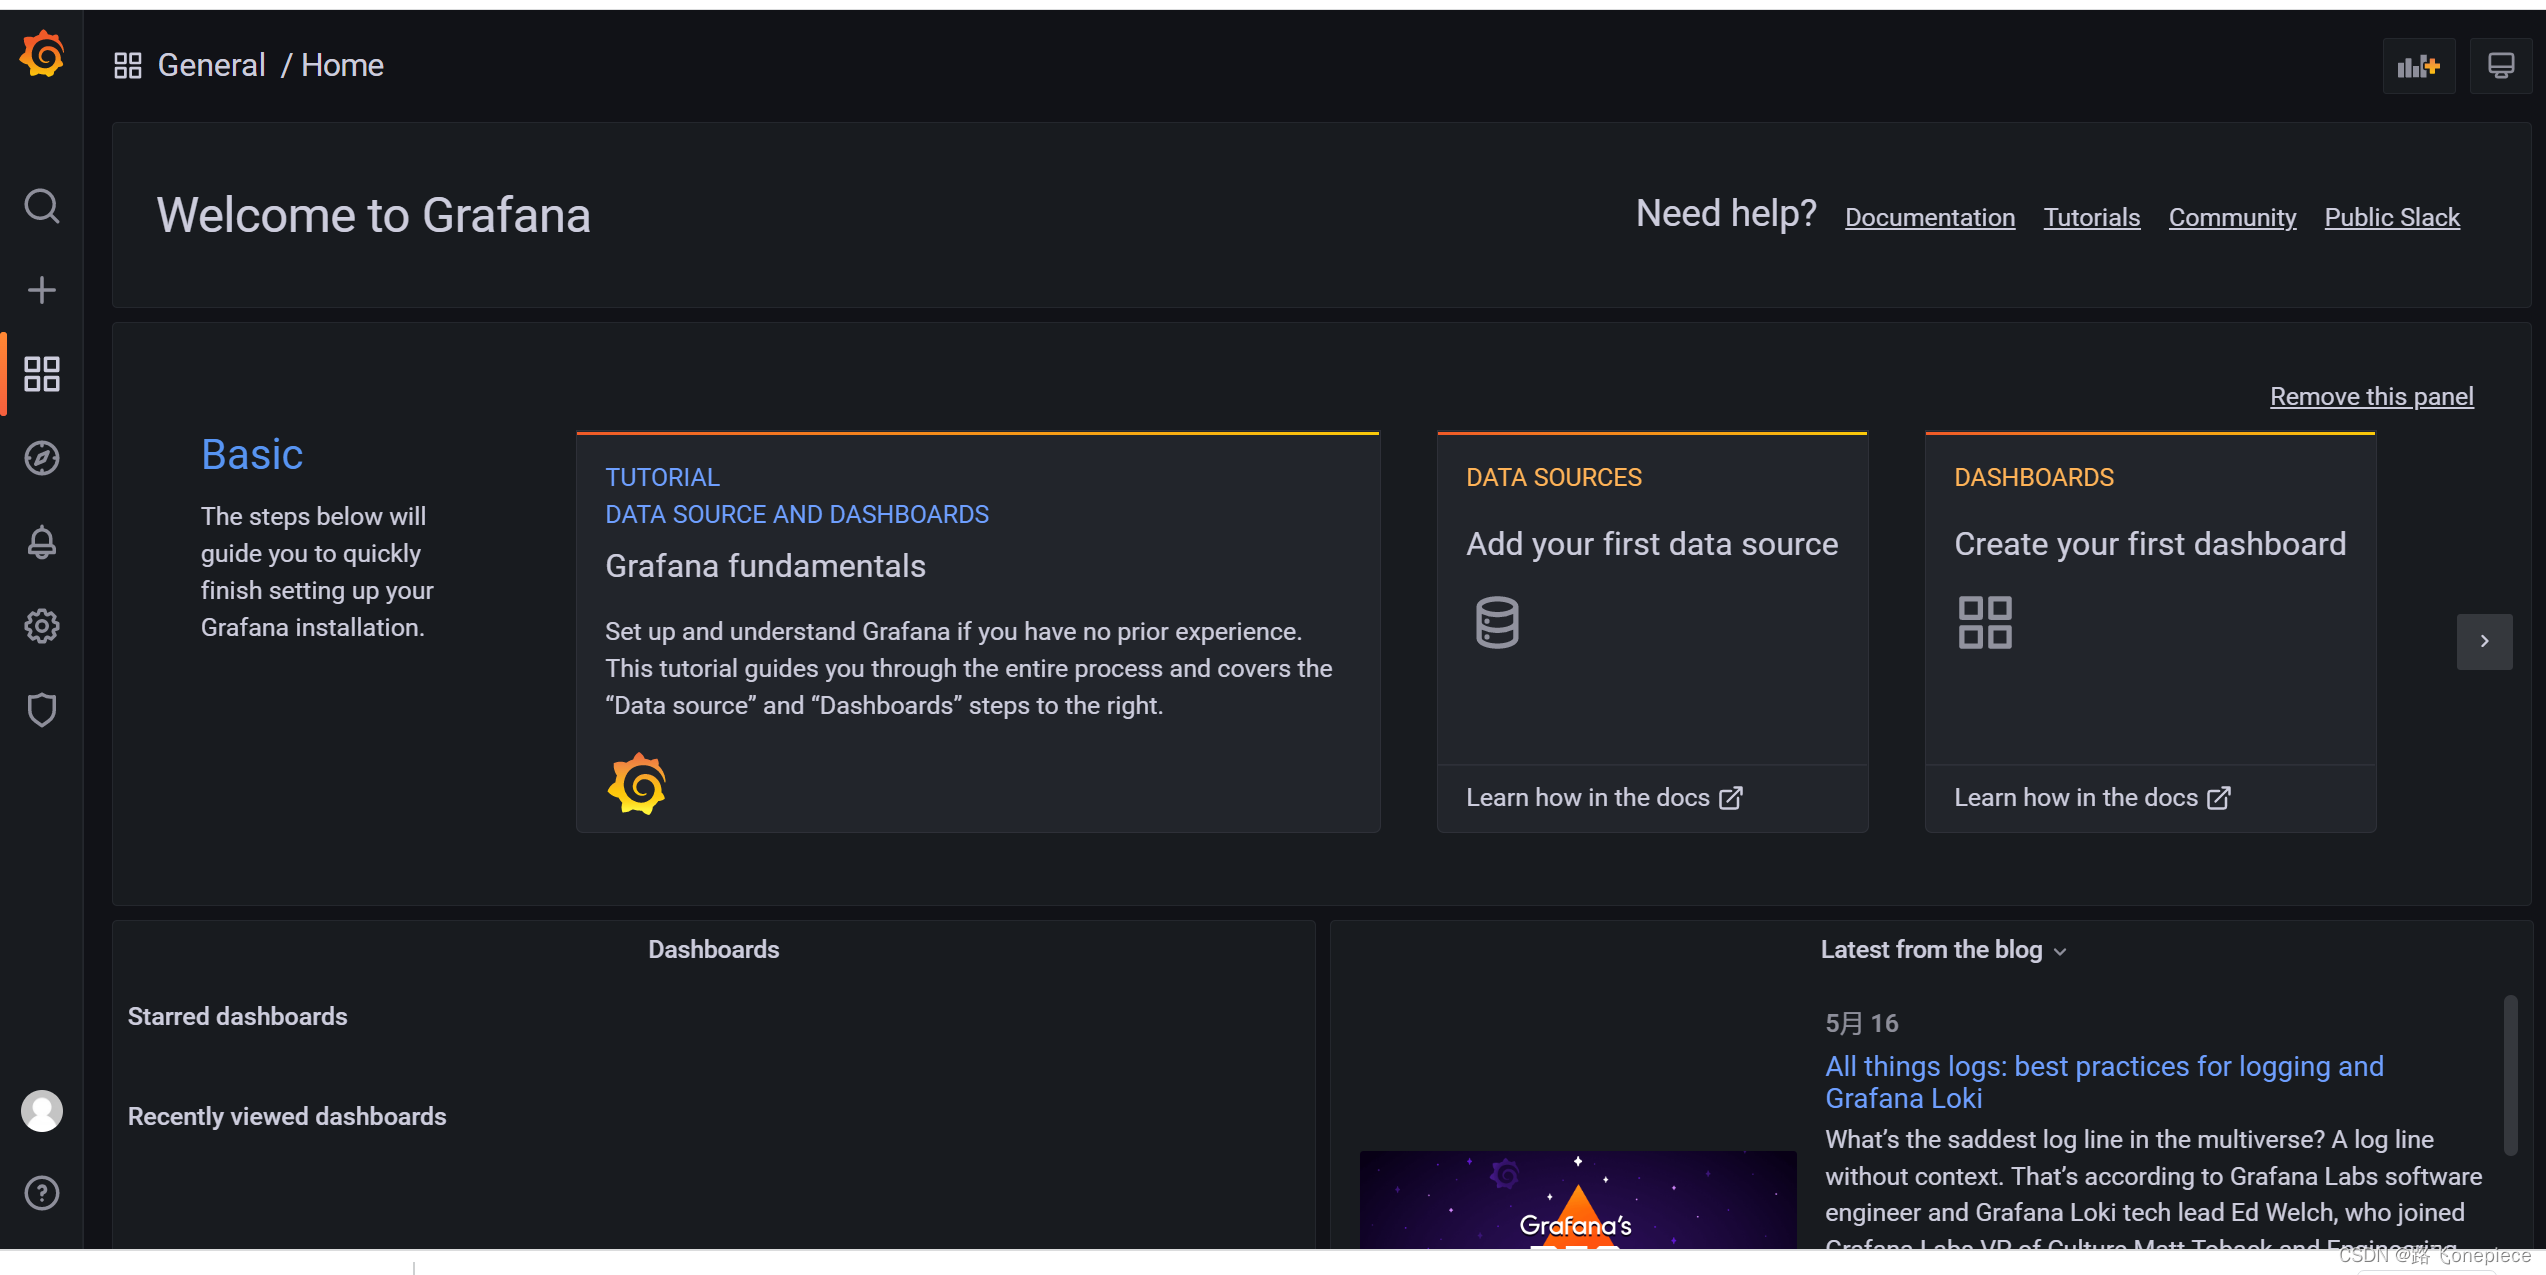
Task: Click the Basic heading
Action: click(x=252, y=454)
